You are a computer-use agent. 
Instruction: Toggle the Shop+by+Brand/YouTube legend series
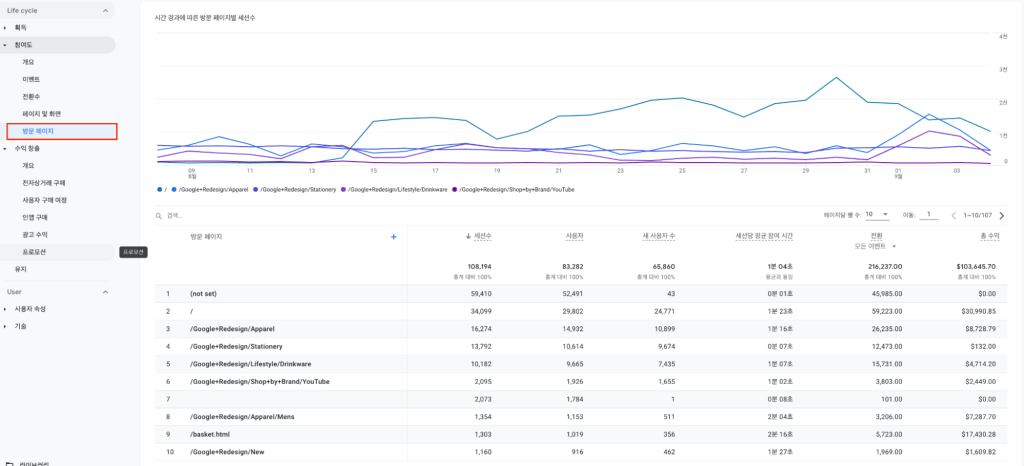[x=514, y=189]
